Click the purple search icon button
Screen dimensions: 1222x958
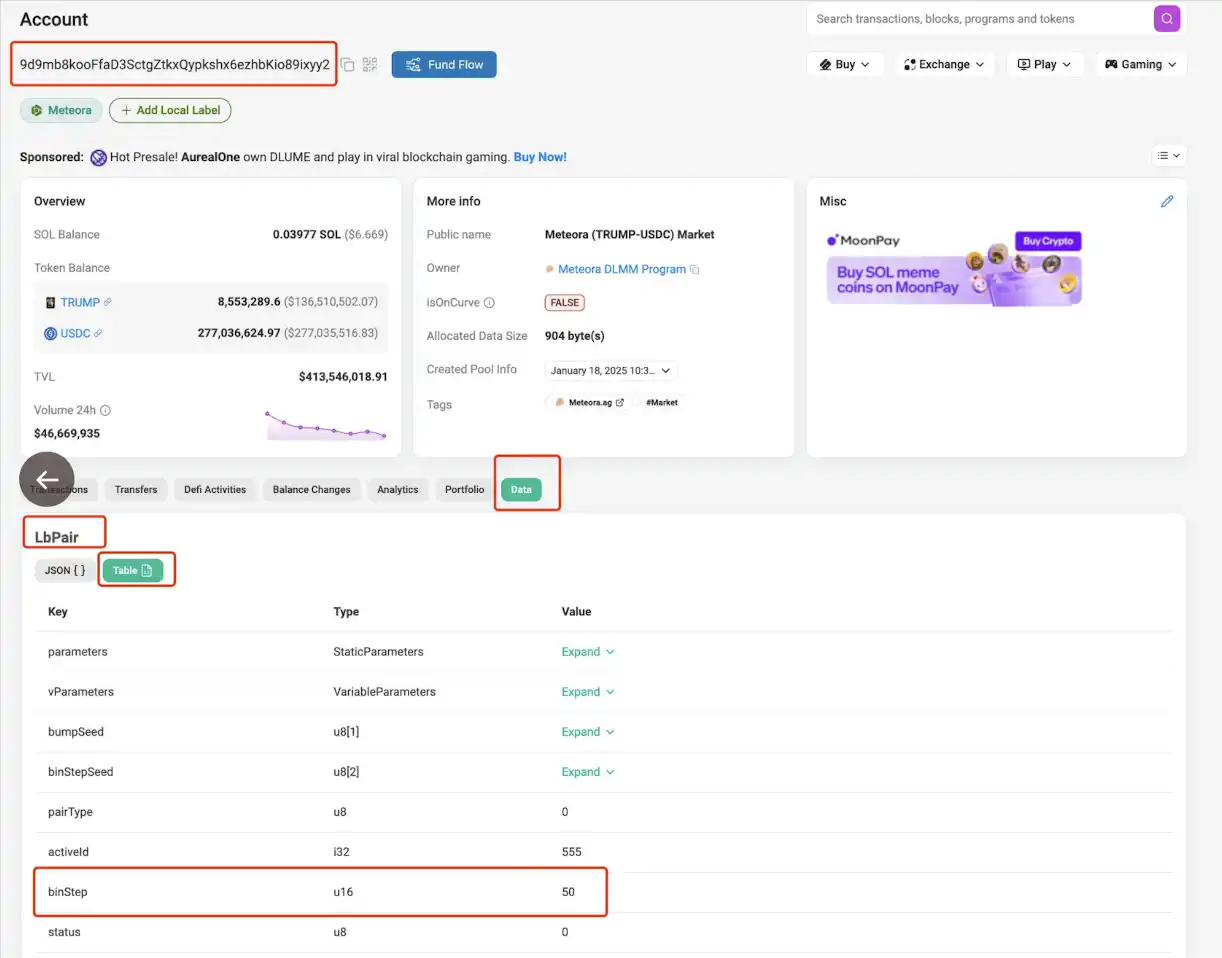(x=1166, y=18)
